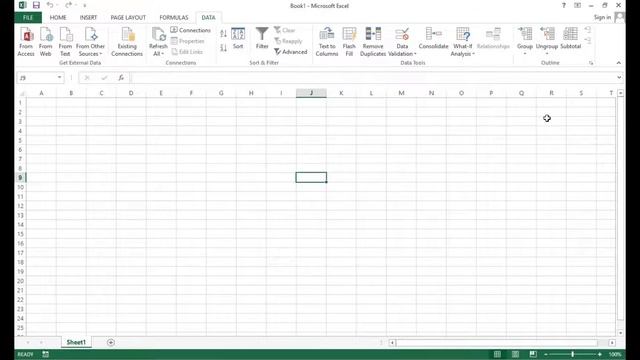Screen dimensions: 640x360
Task: Select the DATA tab
Action: 208,18
